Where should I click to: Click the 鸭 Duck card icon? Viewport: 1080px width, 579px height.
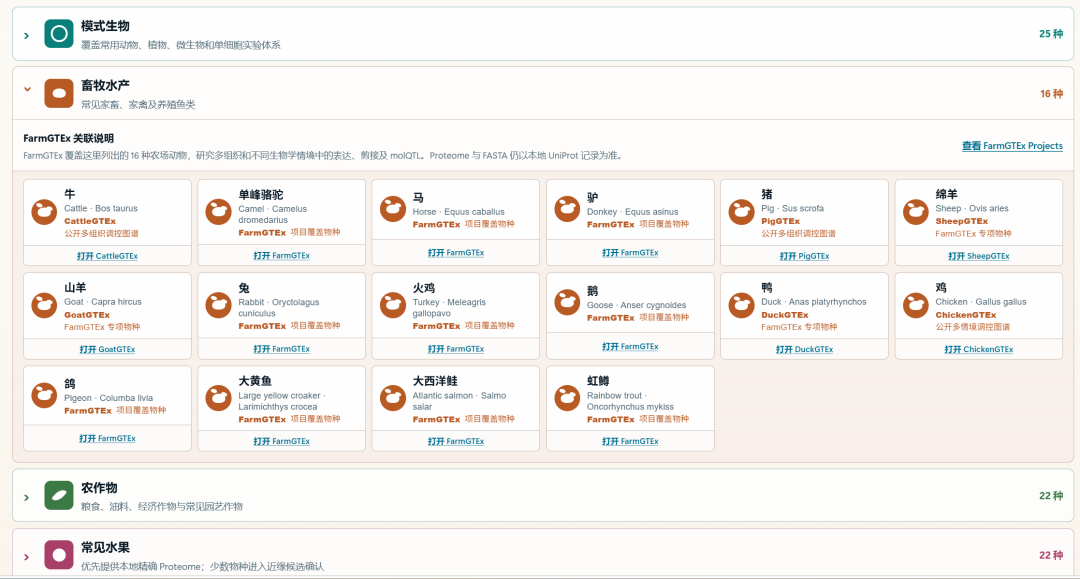click(741, 306)
